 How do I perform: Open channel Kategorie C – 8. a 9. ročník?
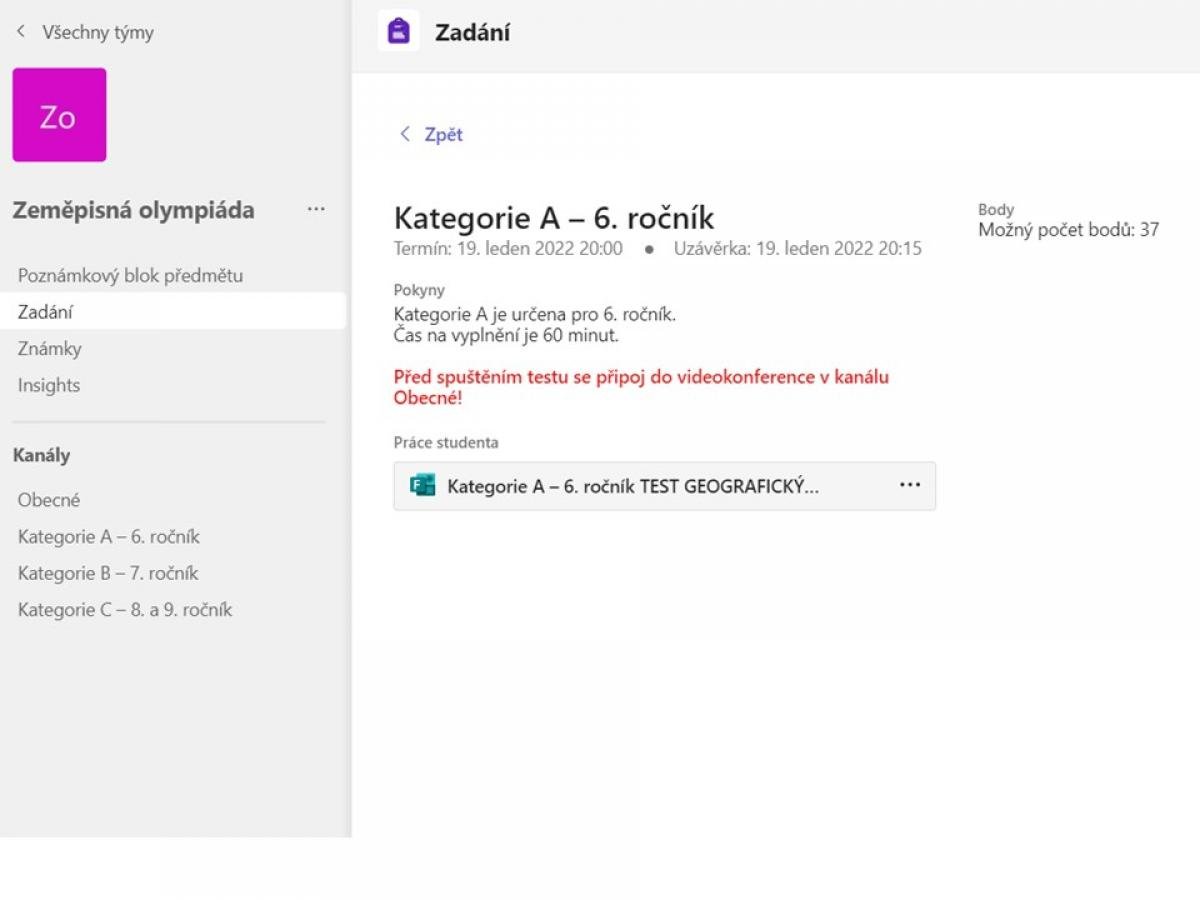point(124,610)
